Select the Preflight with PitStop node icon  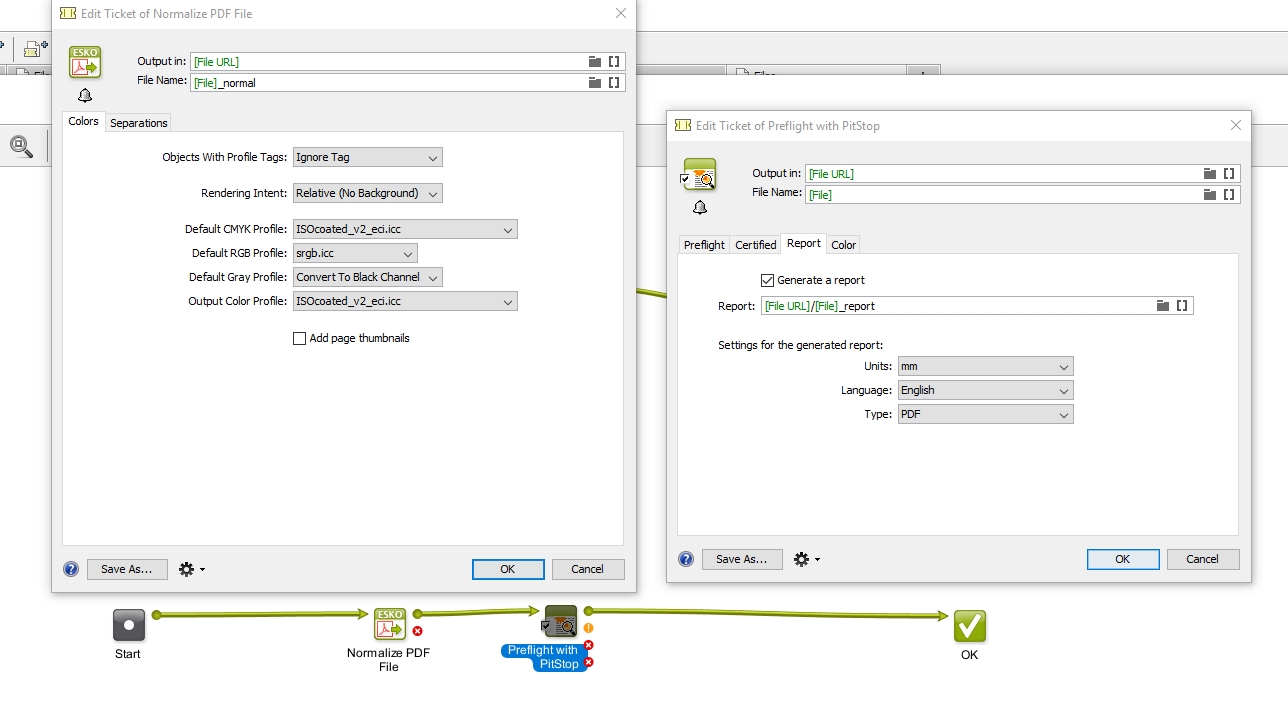pyautogui.click(x=561, y=621)
